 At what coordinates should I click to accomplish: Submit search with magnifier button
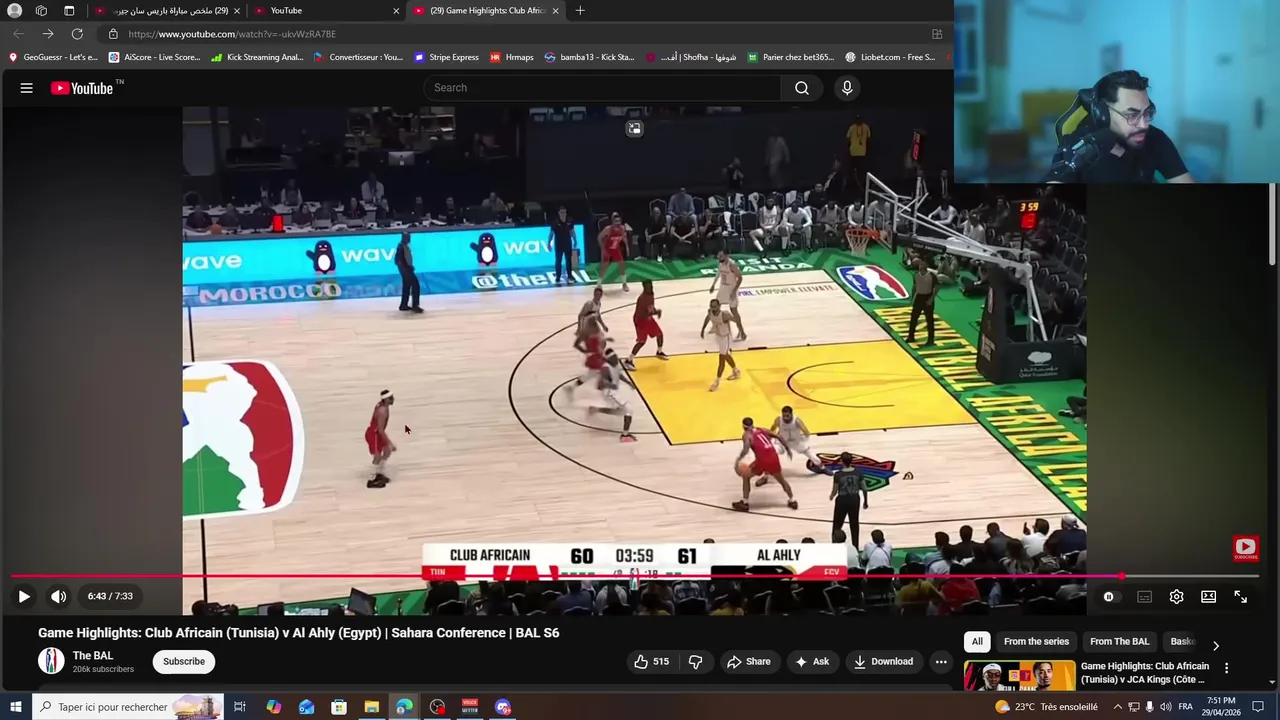point(802,88)
